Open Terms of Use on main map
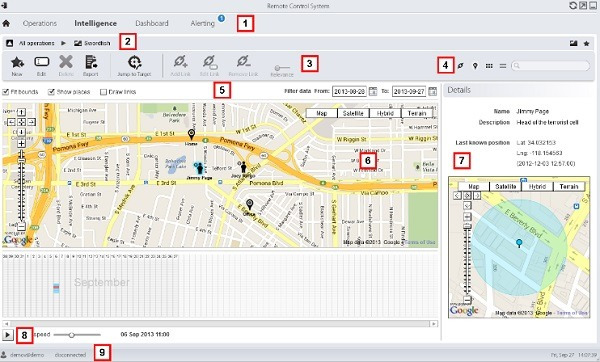Viewport: 600px width, 362px height. pyautogui.click(x=420, y=242)
